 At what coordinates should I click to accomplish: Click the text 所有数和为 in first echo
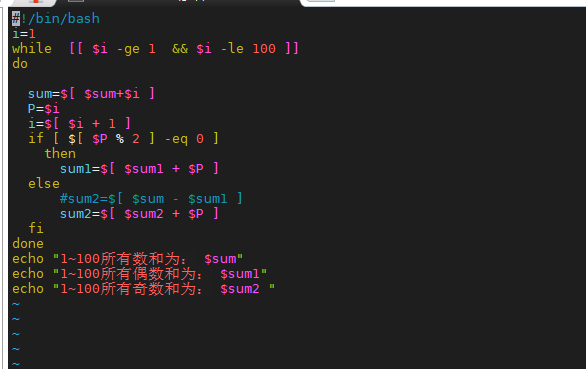[x=141, y=259]
